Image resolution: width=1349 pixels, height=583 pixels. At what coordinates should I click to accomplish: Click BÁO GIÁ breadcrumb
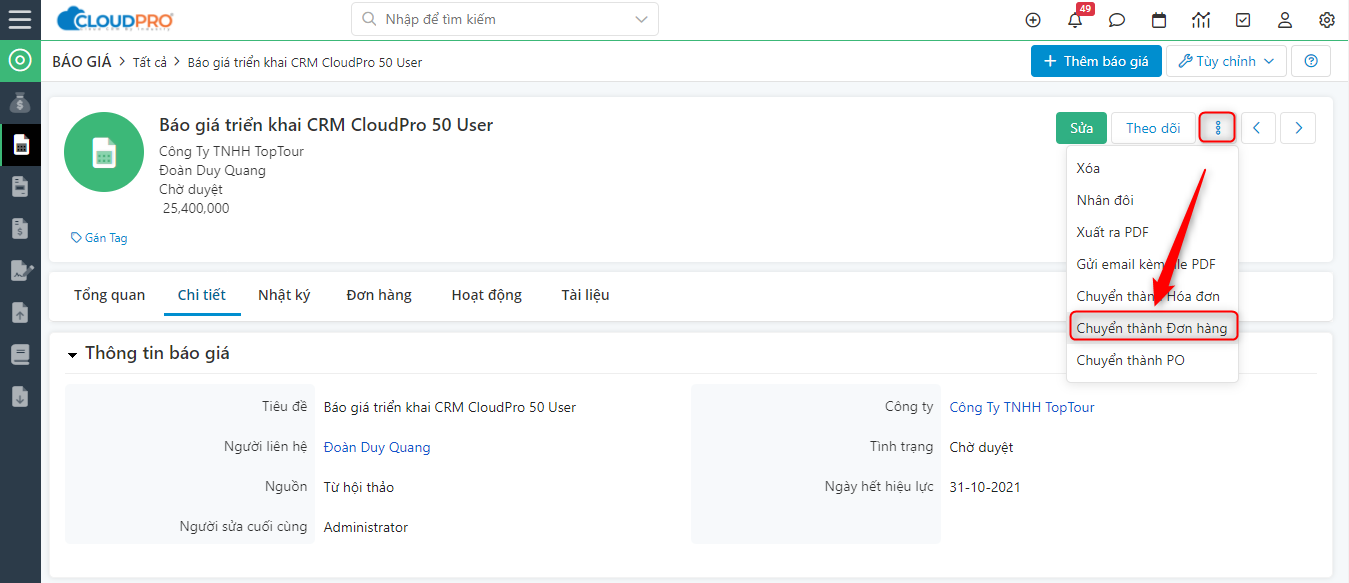pos(82,61)
